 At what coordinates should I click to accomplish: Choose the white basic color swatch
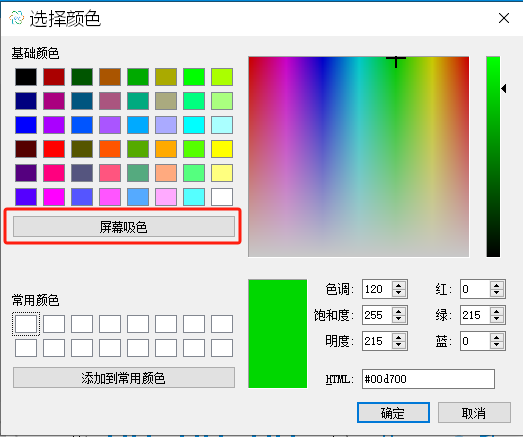click(x=222, y=197)
